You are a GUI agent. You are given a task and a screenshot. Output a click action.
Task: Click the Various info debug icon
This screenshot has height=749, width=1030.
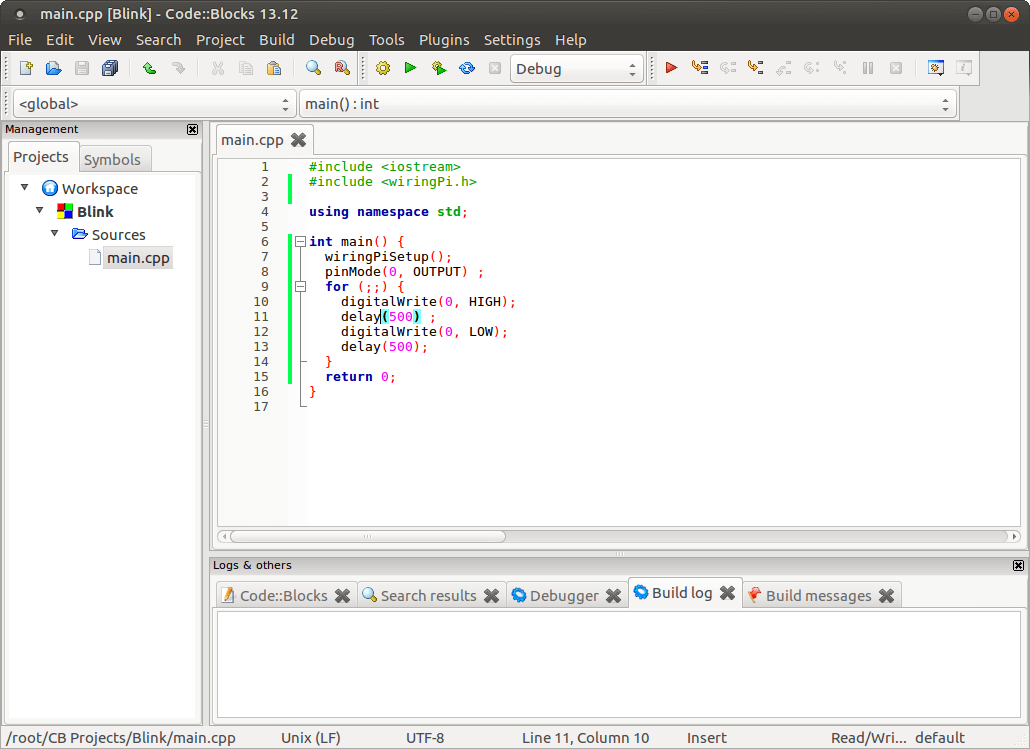[964, 68]
